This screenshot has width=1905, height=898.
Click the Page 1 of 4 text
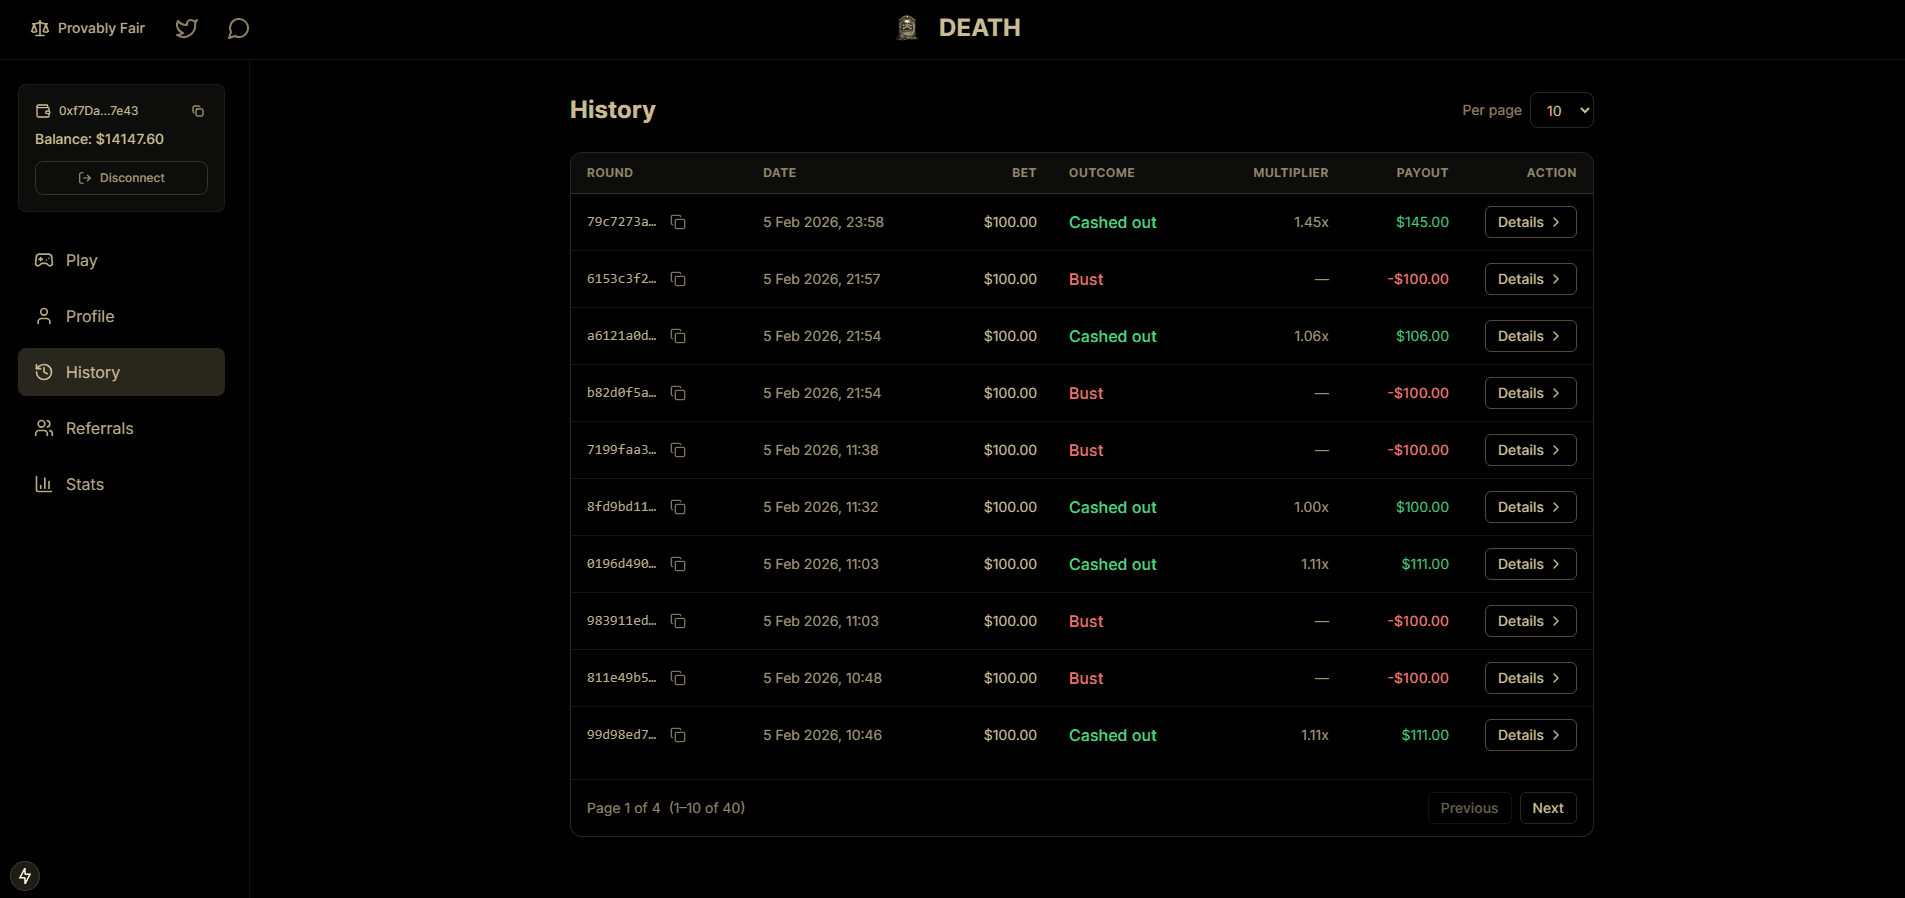coord(623,808)
